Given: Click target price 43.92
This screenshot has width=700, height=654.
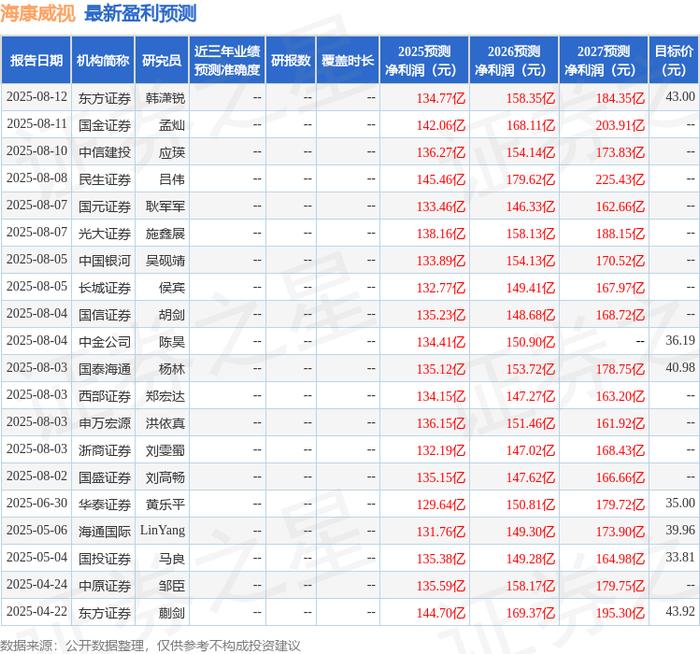Looking at the screenshot, I should (x=680, y=612).
